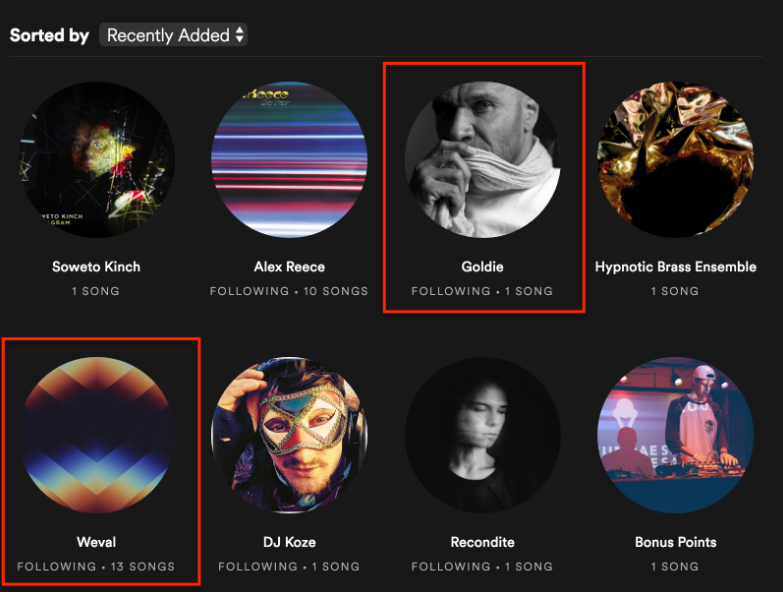The image size is (783, 592).
Task: Click the Weval name label
Action: coord(96,542)
